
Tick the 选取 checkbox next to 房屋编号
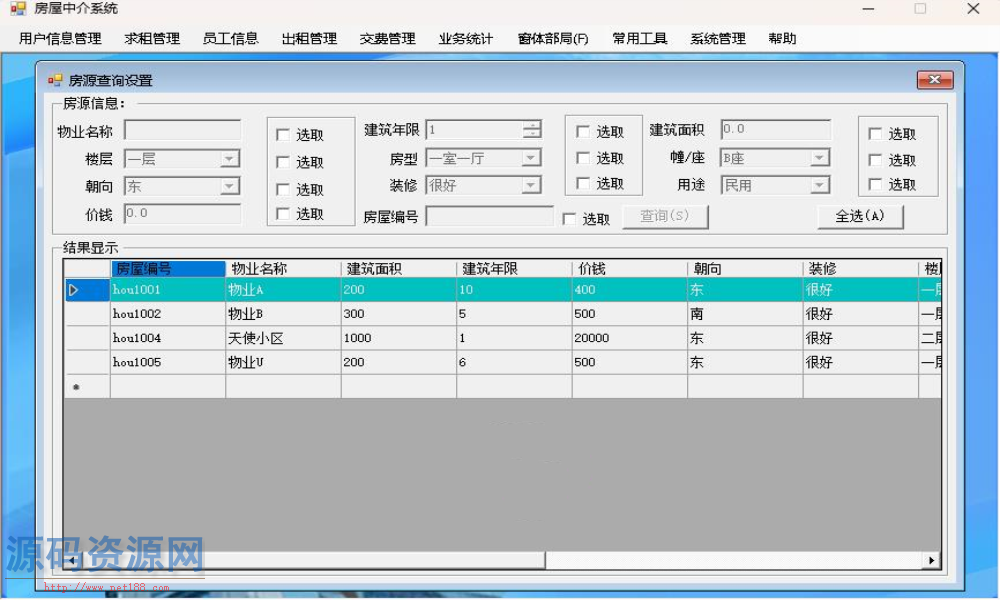pyautogui.click(x=570, y=219)
